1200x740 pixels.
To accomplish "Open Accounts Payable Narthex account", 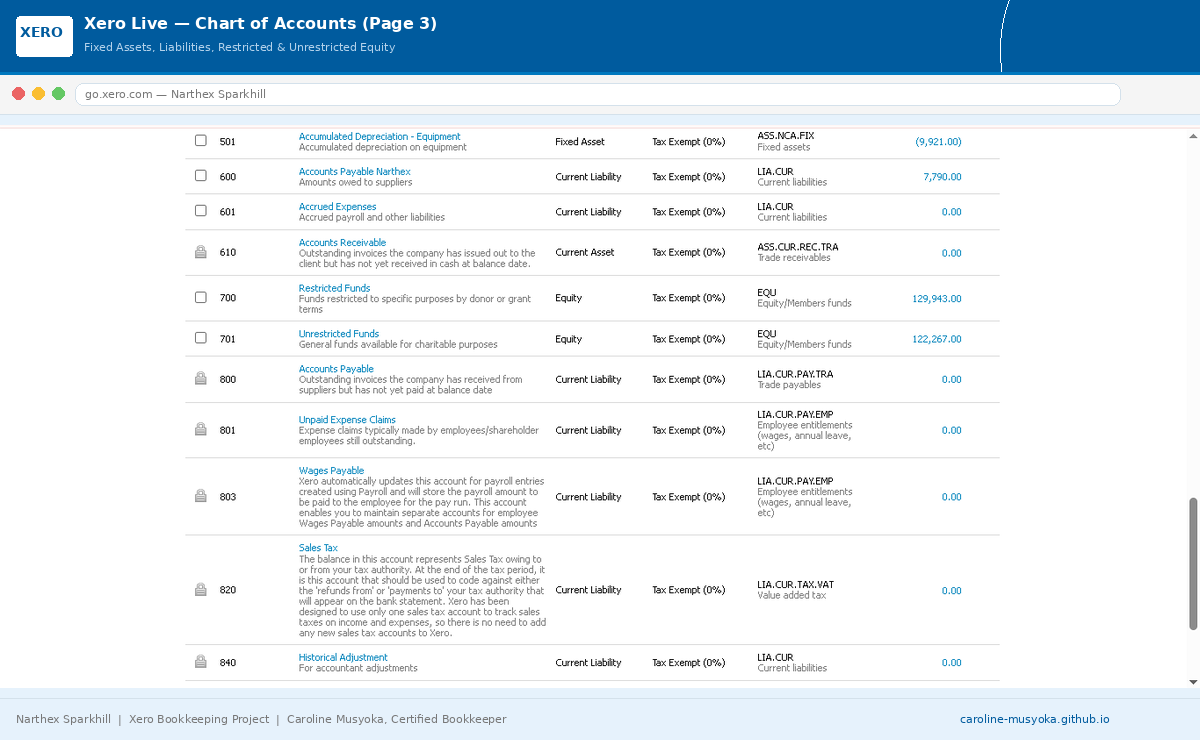I will (355, 172).
